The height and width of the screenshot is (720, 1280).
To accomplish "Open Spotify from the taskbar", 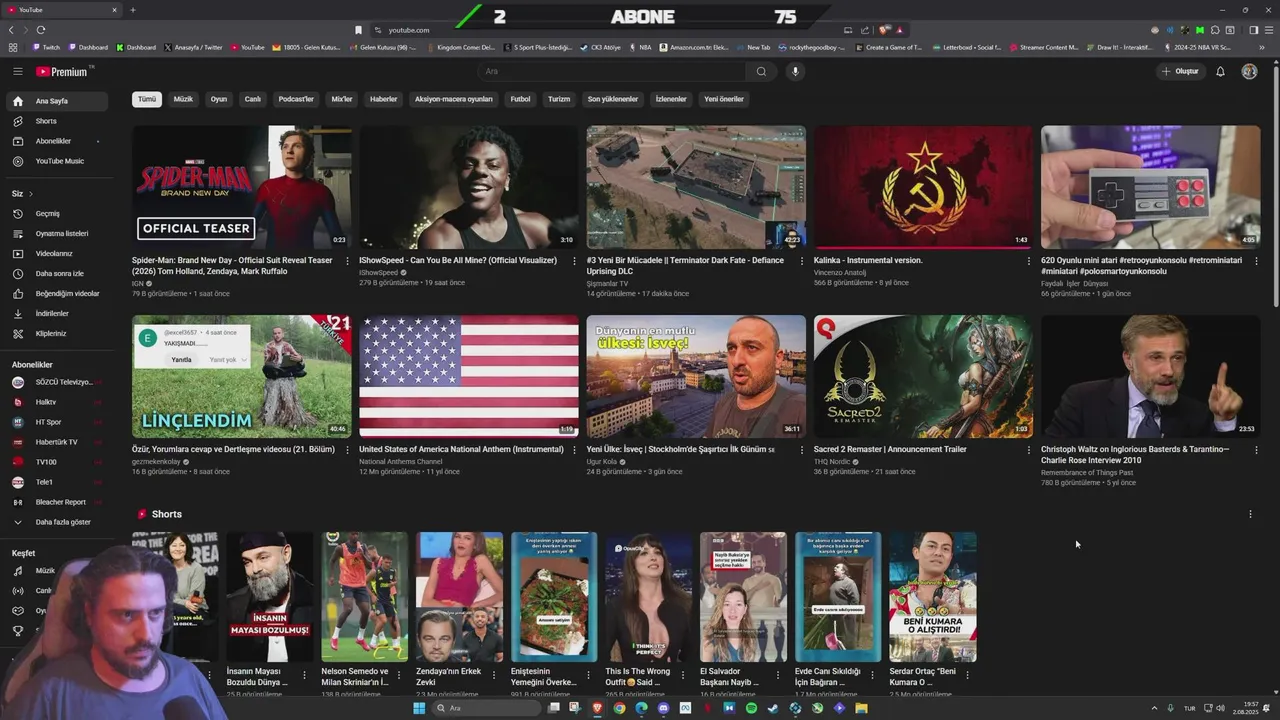I will coord(751,708).
